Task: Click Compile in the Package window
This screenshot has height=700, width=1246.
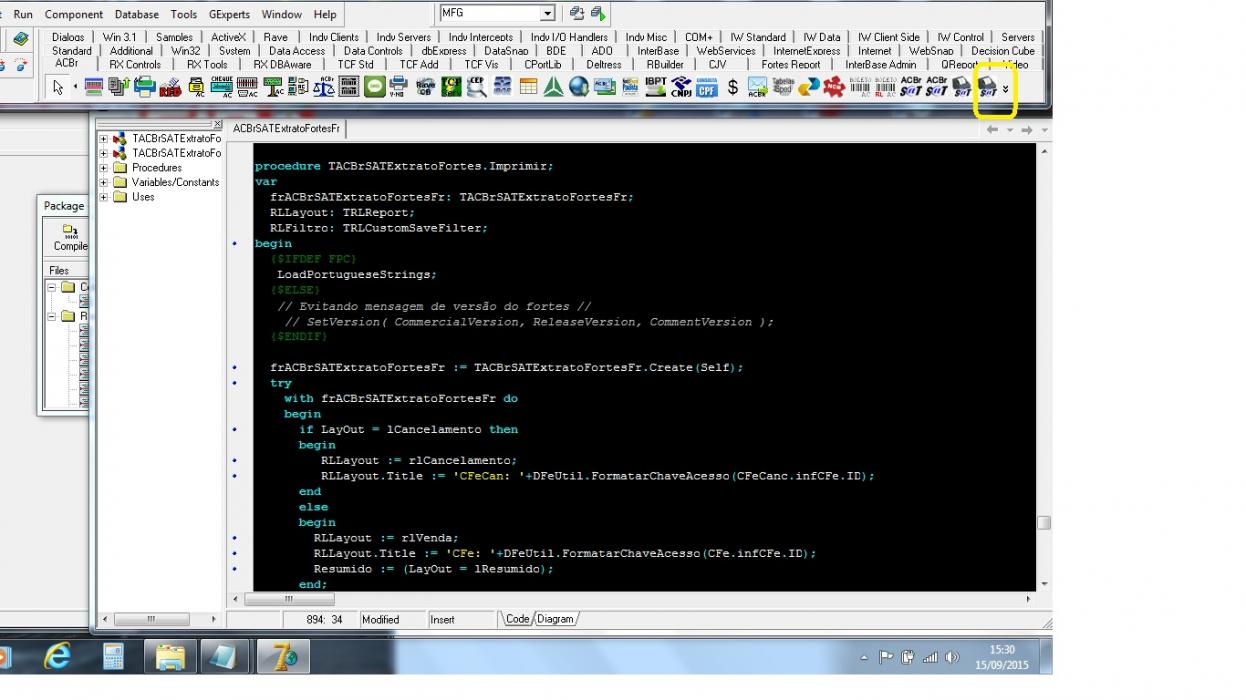Action: (70, 238)
